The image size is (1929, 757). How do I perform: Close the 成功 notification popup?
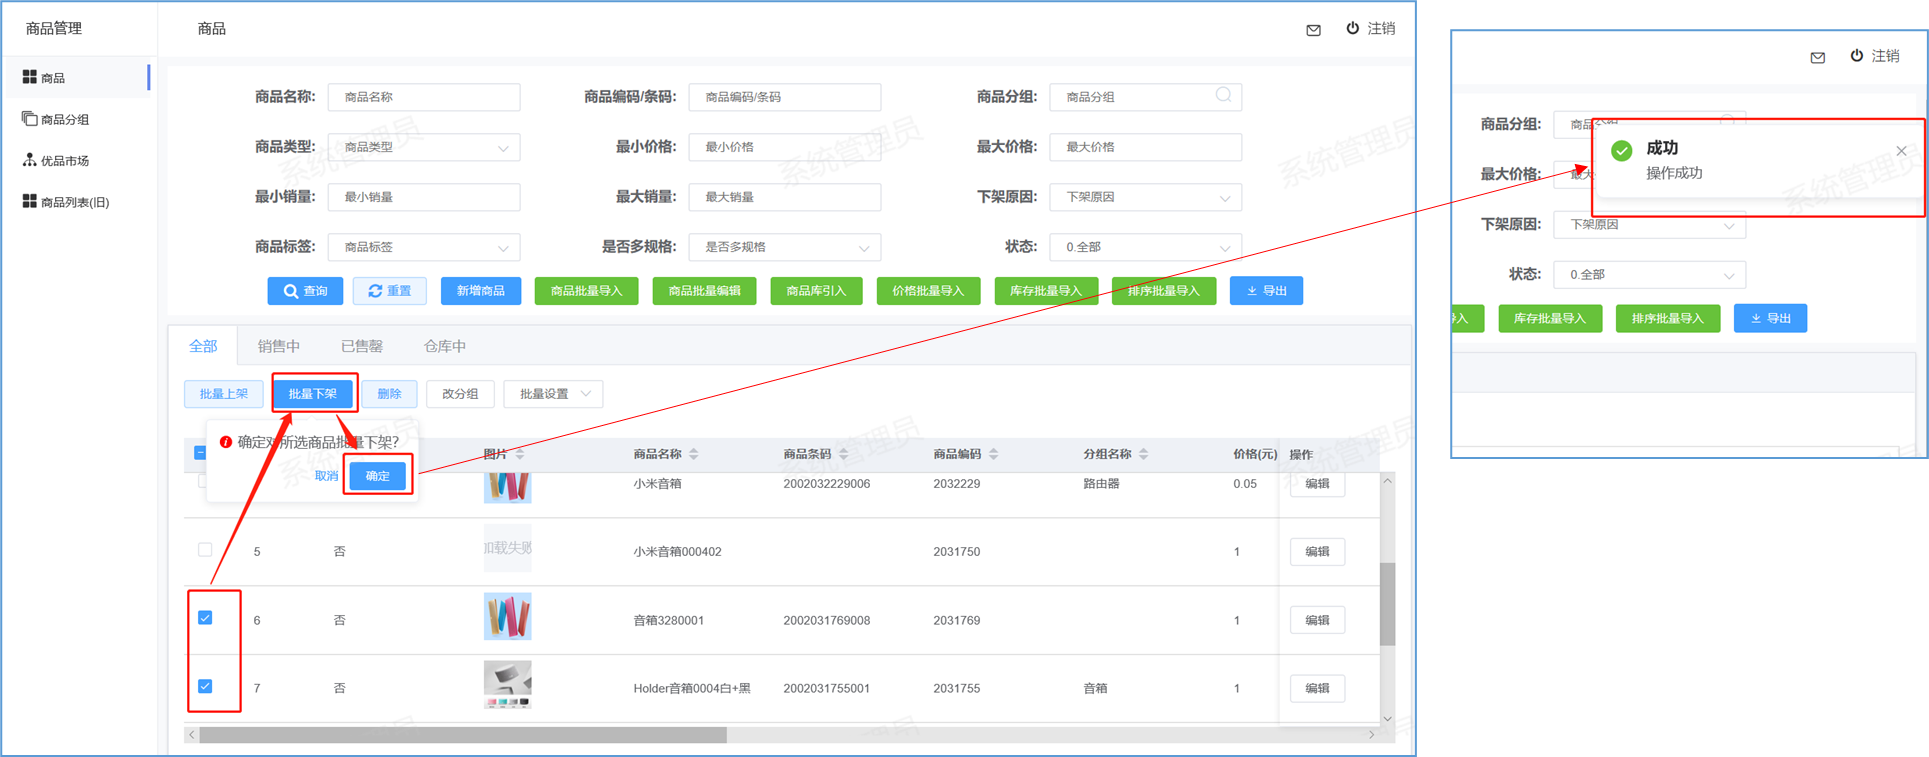(1901, 151)
